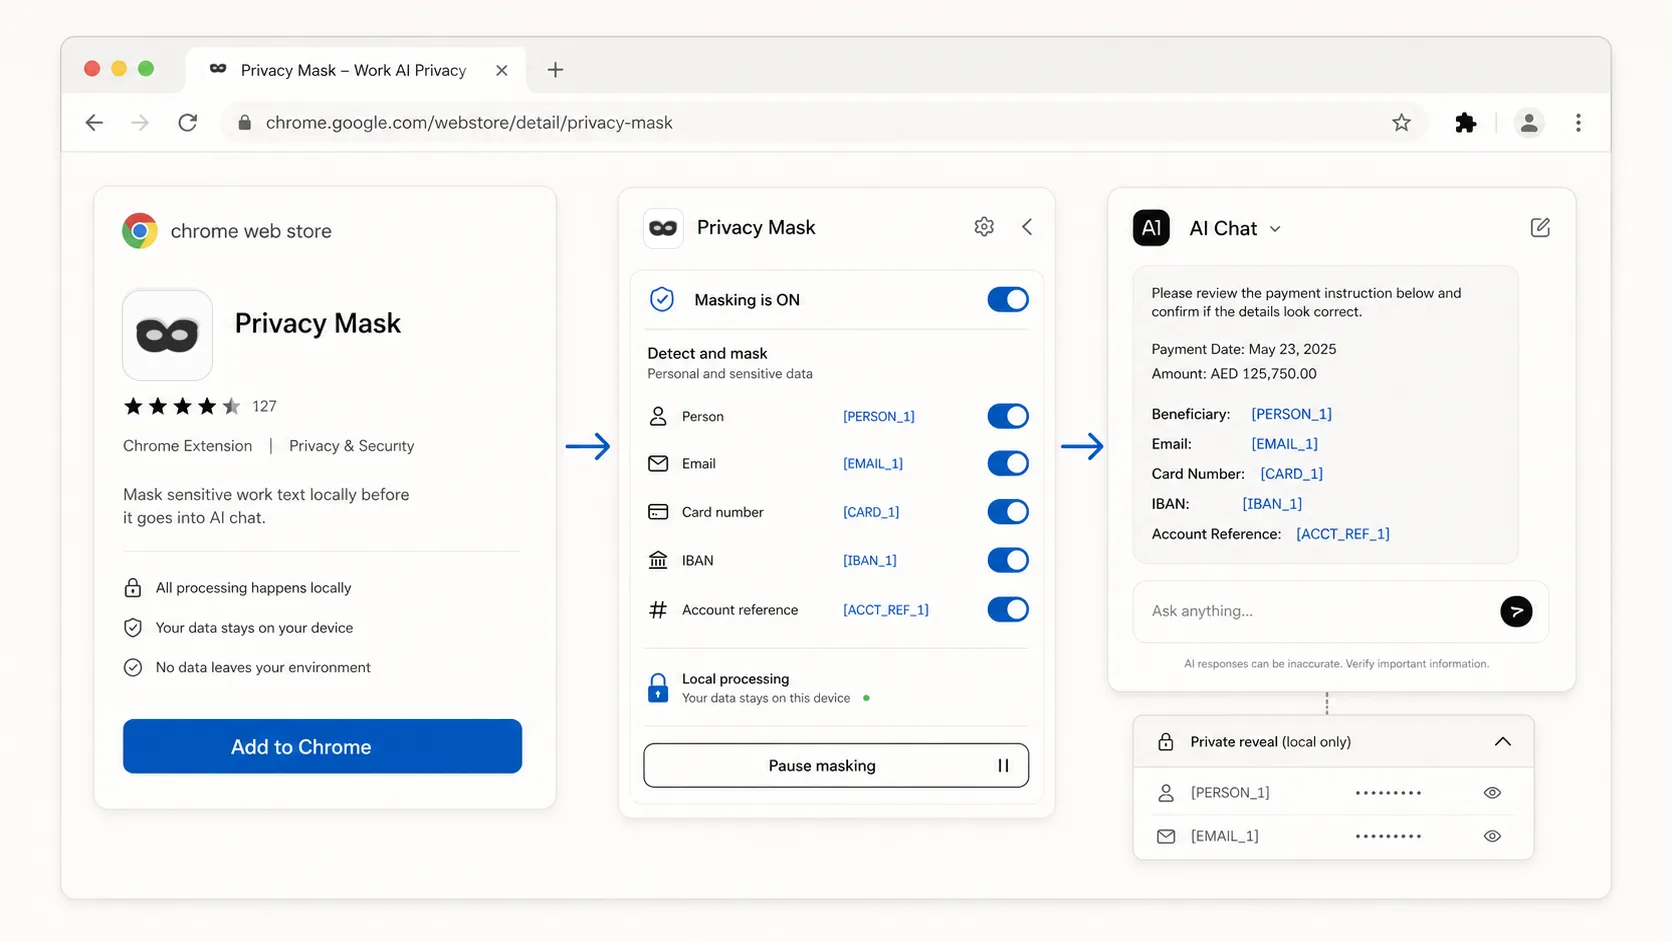Click the [ACCT_REF_1] placeholder in chat message

[x=1343, y=534]
